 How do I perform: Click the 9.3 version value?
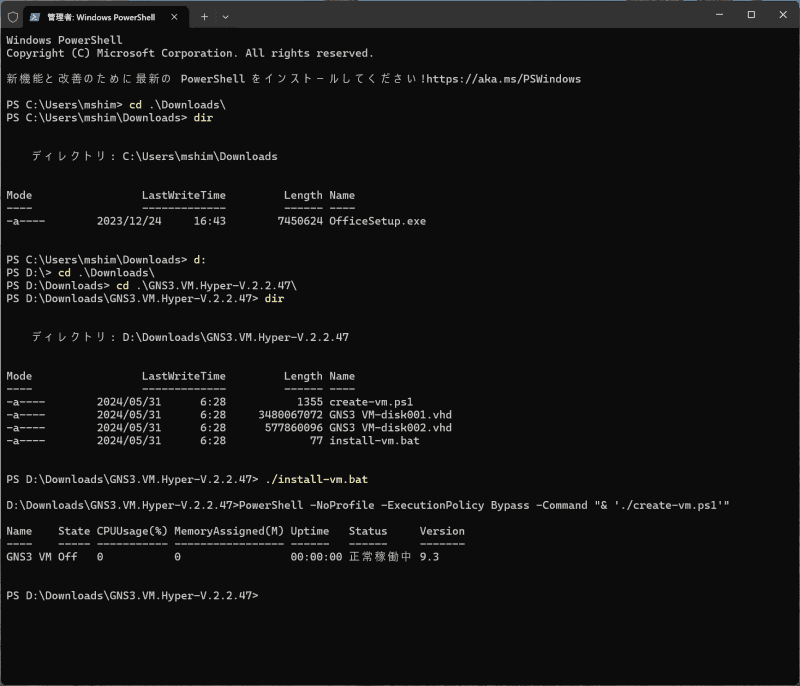[x=429, y=556]
